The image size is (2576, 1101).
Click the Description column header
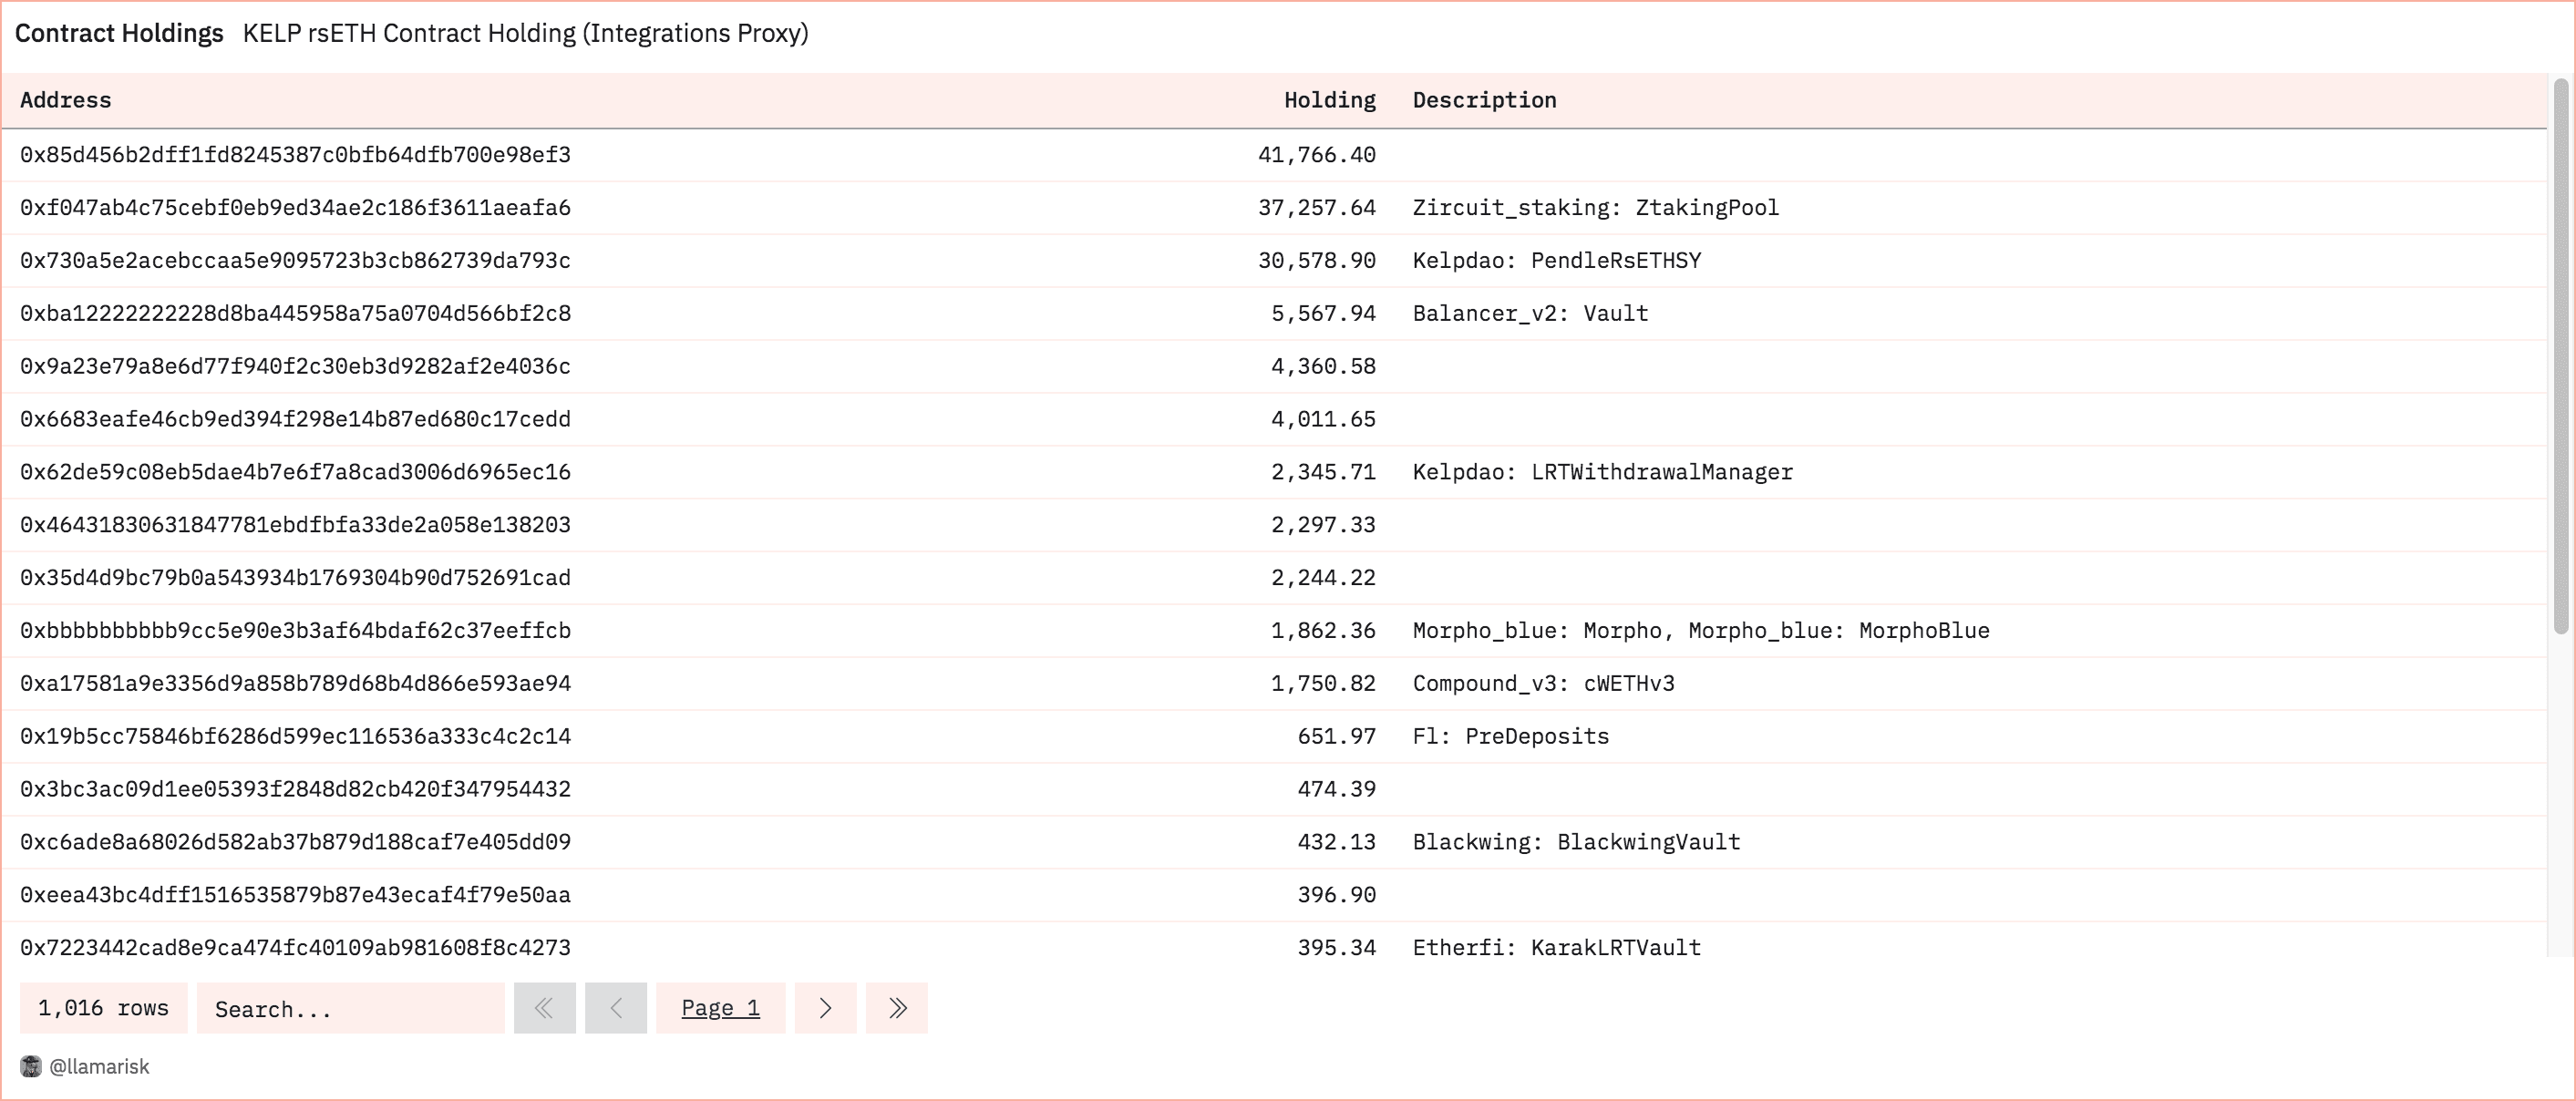point(1484,100)
